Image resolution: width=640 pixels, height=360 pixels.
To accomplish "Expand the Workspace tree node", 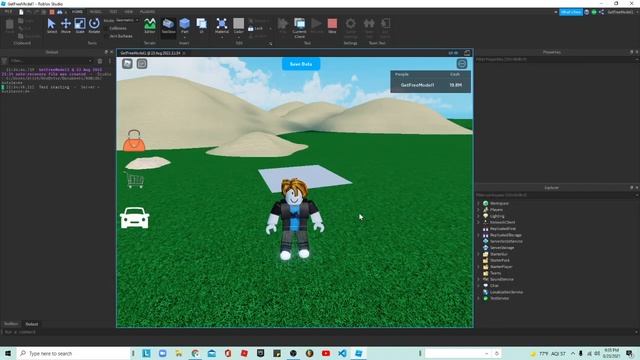I will (x=479, y=203).
